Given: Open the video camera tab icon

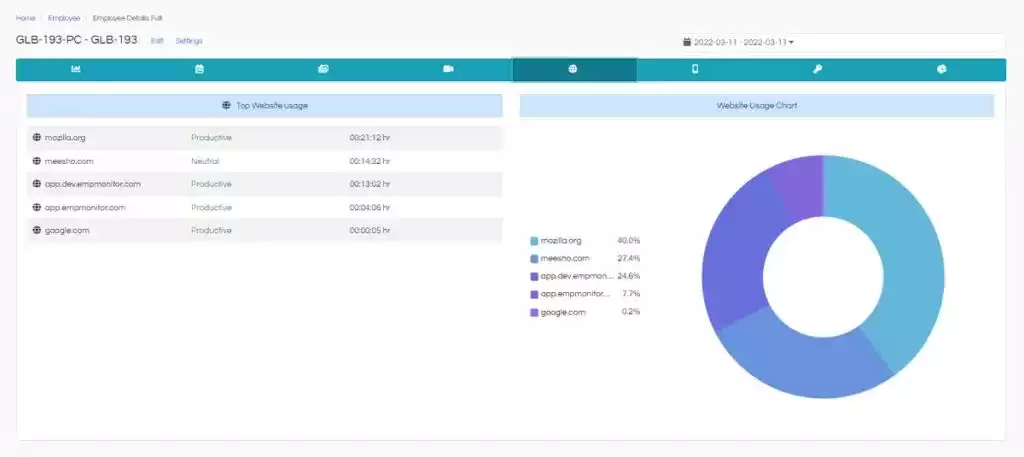Looking at the screenshot, I should pyautogui.click(x=448, y=69).
